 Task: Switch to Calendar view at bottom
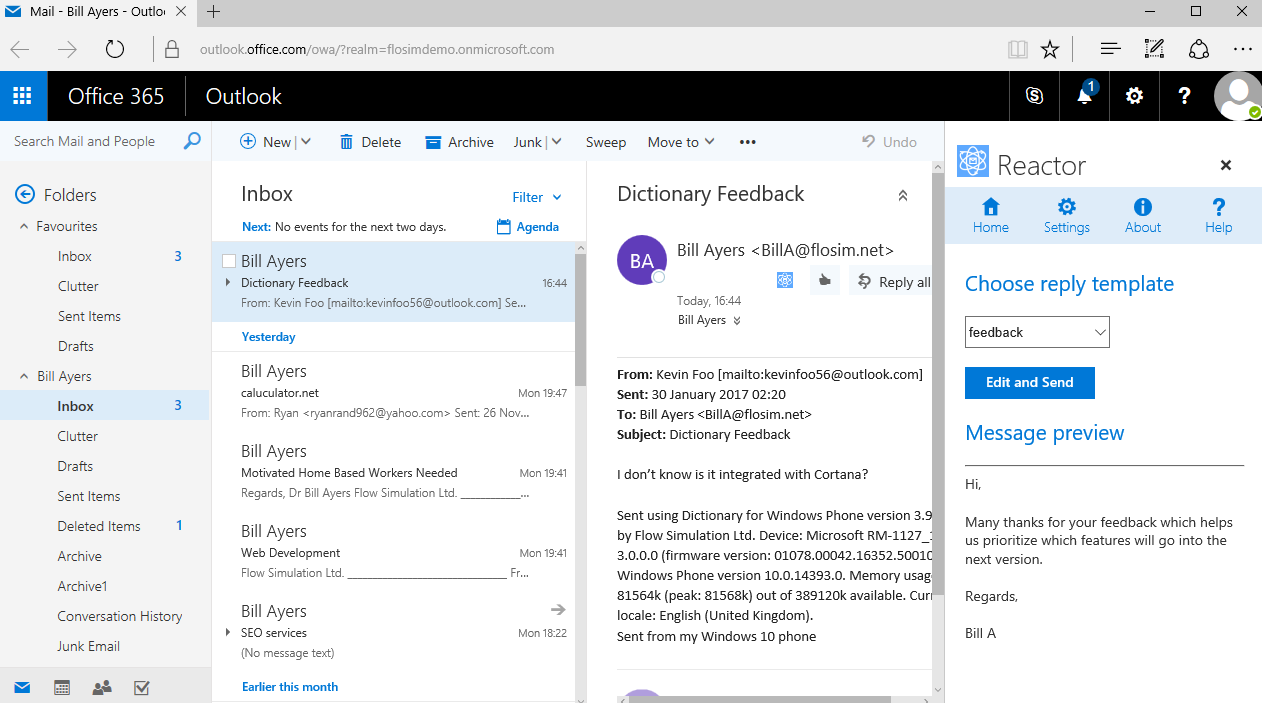point(62,687)
